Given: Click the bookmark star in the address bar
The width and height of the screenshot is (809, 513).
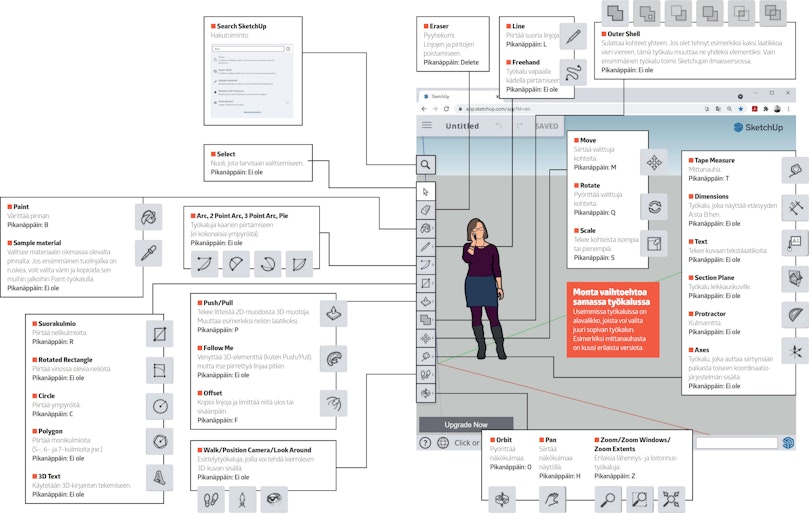Looking at the screenshot, I should point(741,109).
